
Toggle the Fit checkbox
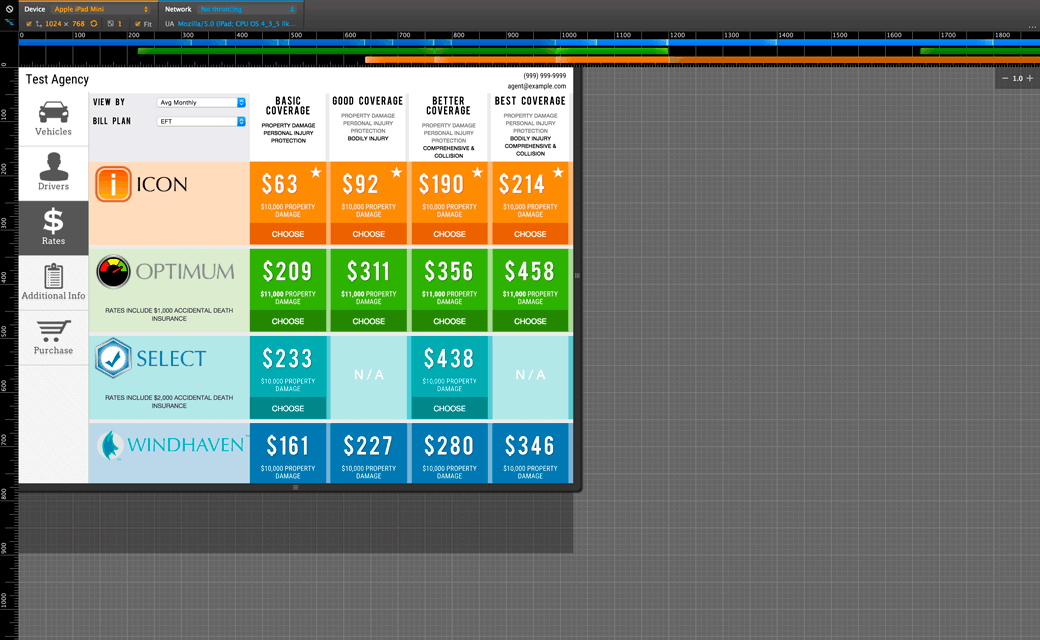pos(138,23)
